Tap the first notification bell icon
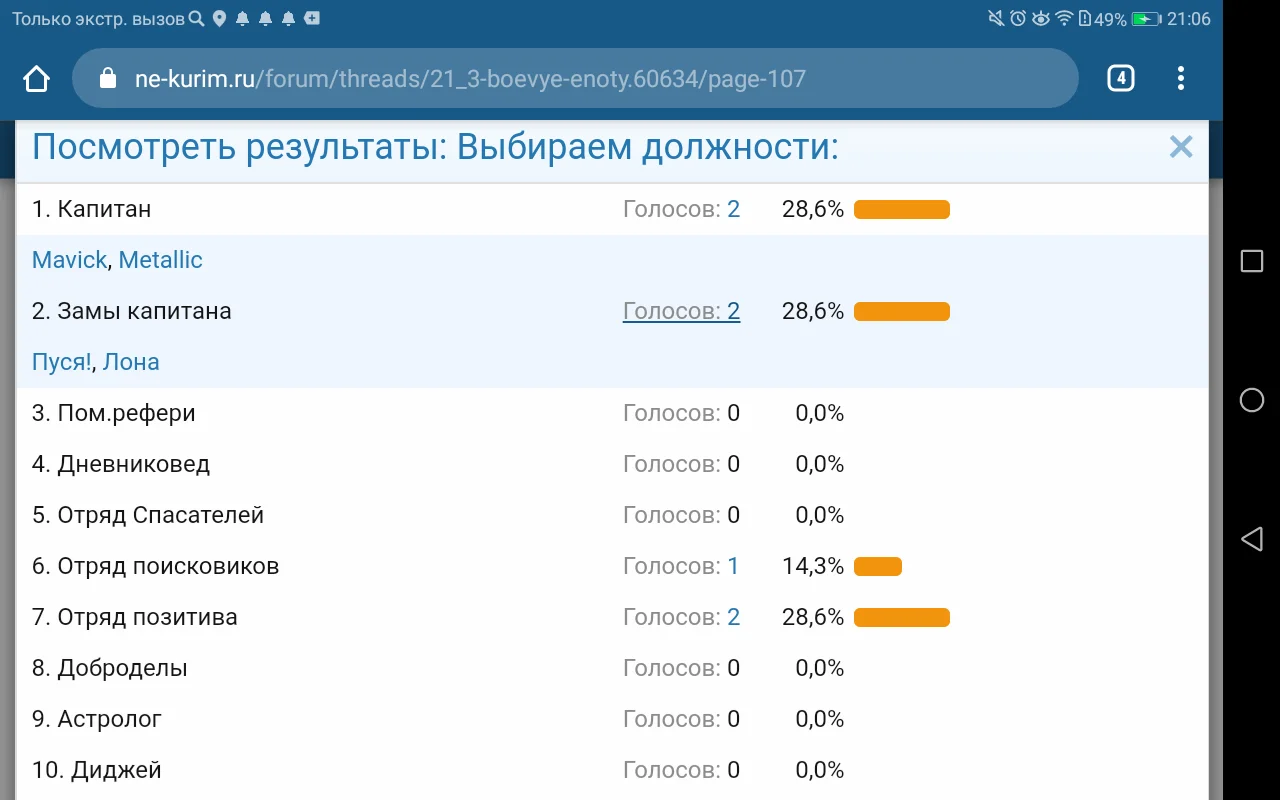The image size is (1280, 800). click(x=241, y=17)
